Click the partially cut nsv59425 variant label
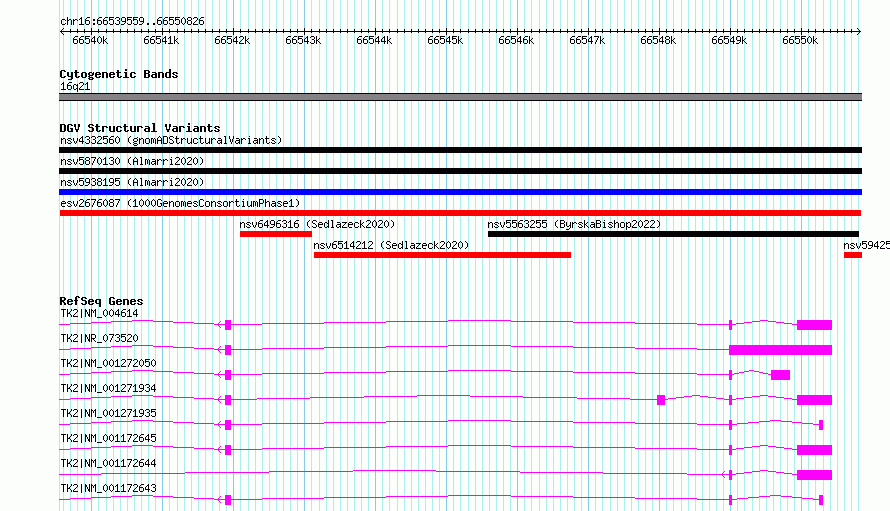Viewport: 890px width, 511px height. [x=866, y=245]
